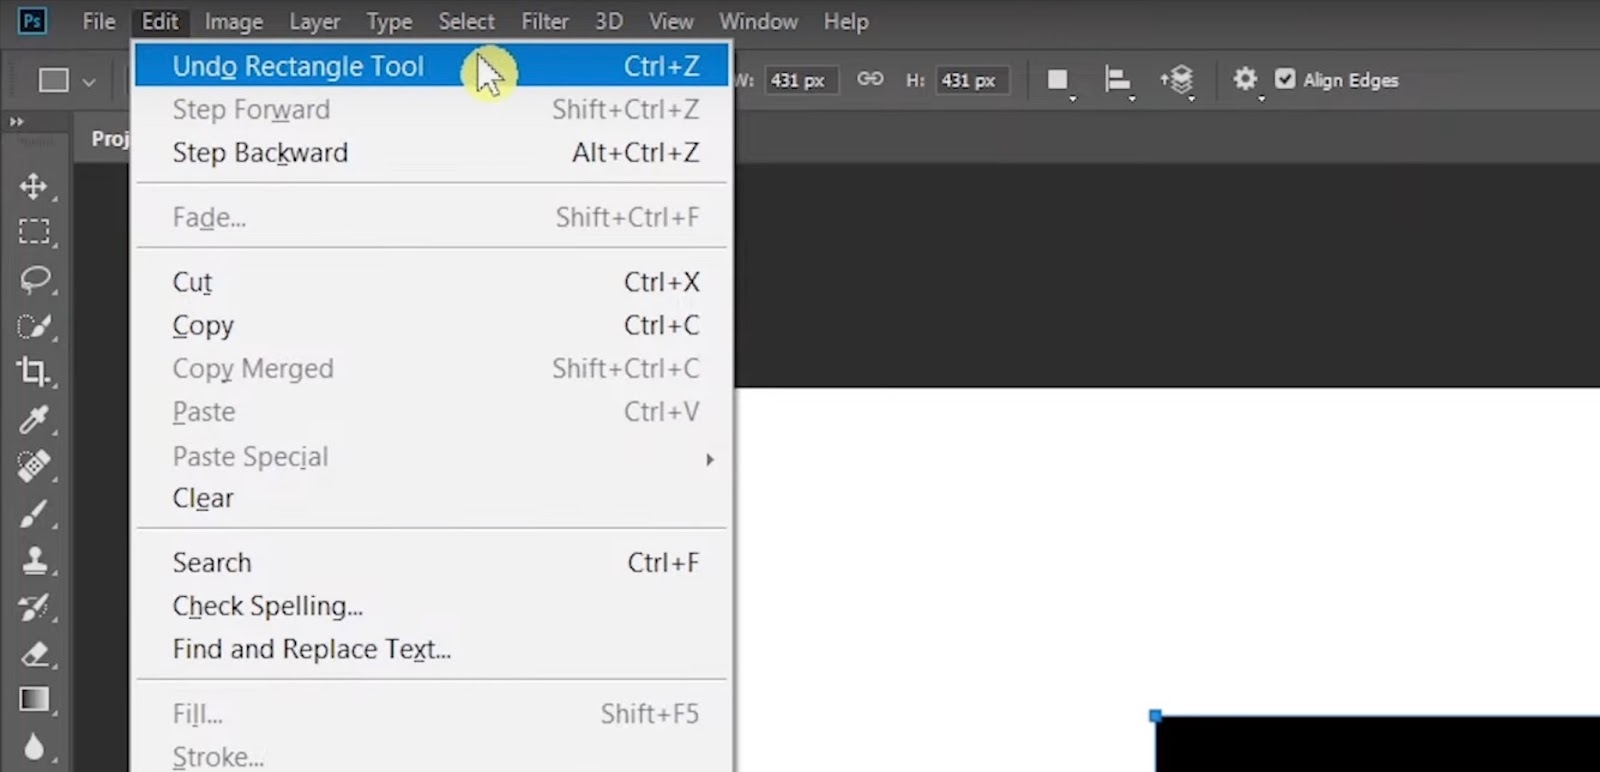Image resolution: width=1600 pixels, height=772 pixels.
Task: Open the Rectangle tool preset dropdown arrow
Action: pos(89,82)
